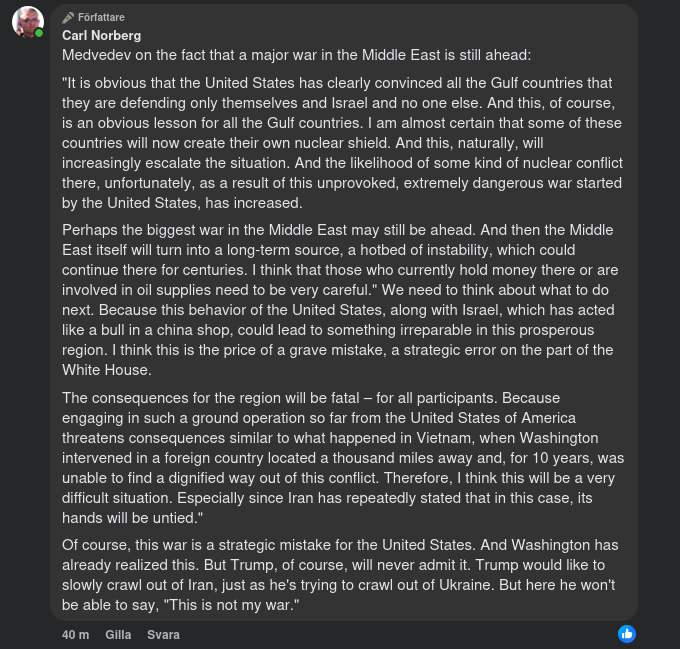Image resolution: width=680 pixels, height=649 pixels.
Task: Click paragraph starting 'The consequences for the region'
Action: point(340,458)
